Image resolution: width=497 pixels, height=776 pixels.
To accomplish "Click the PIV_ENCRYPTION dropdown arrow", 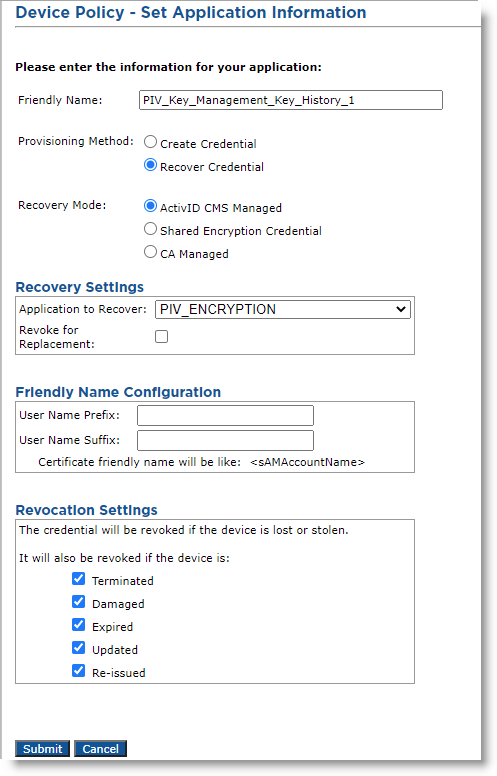I will pyautogui.click(x=401, y=310).
